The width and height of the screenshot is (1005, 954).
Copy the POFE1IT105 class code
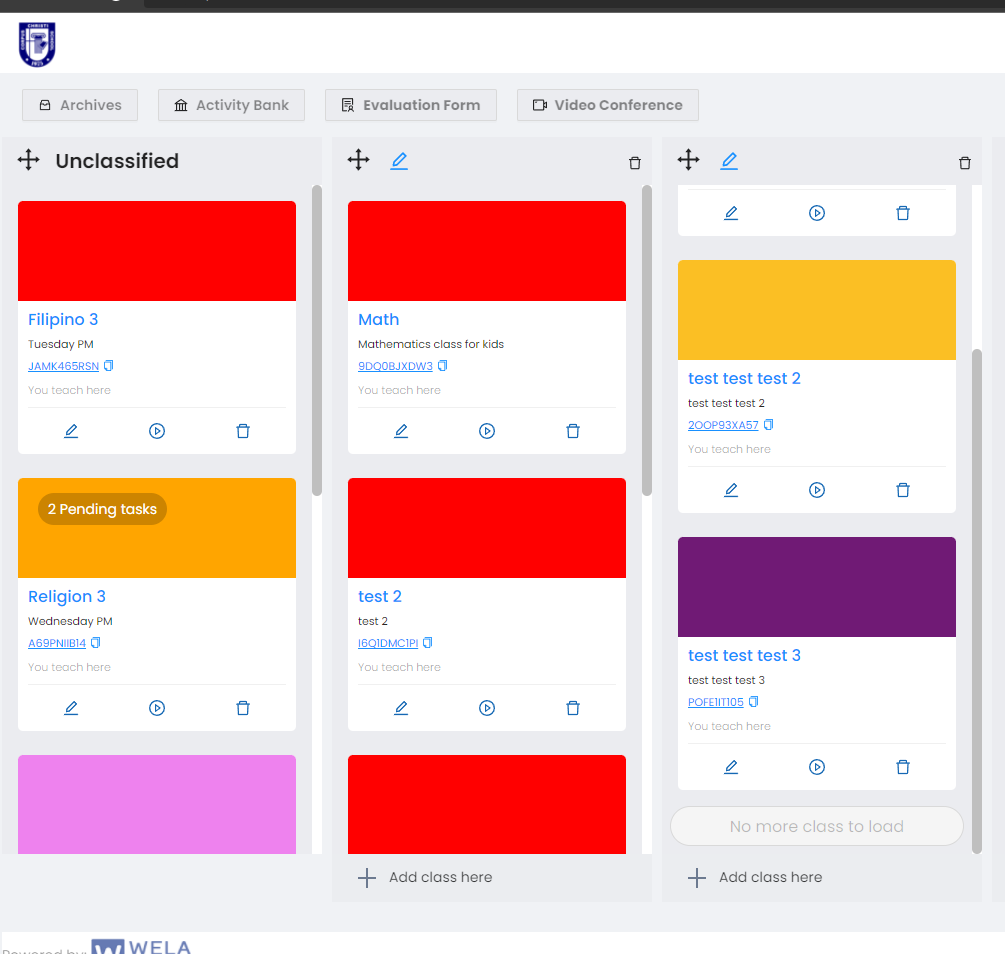click(754, 701)
